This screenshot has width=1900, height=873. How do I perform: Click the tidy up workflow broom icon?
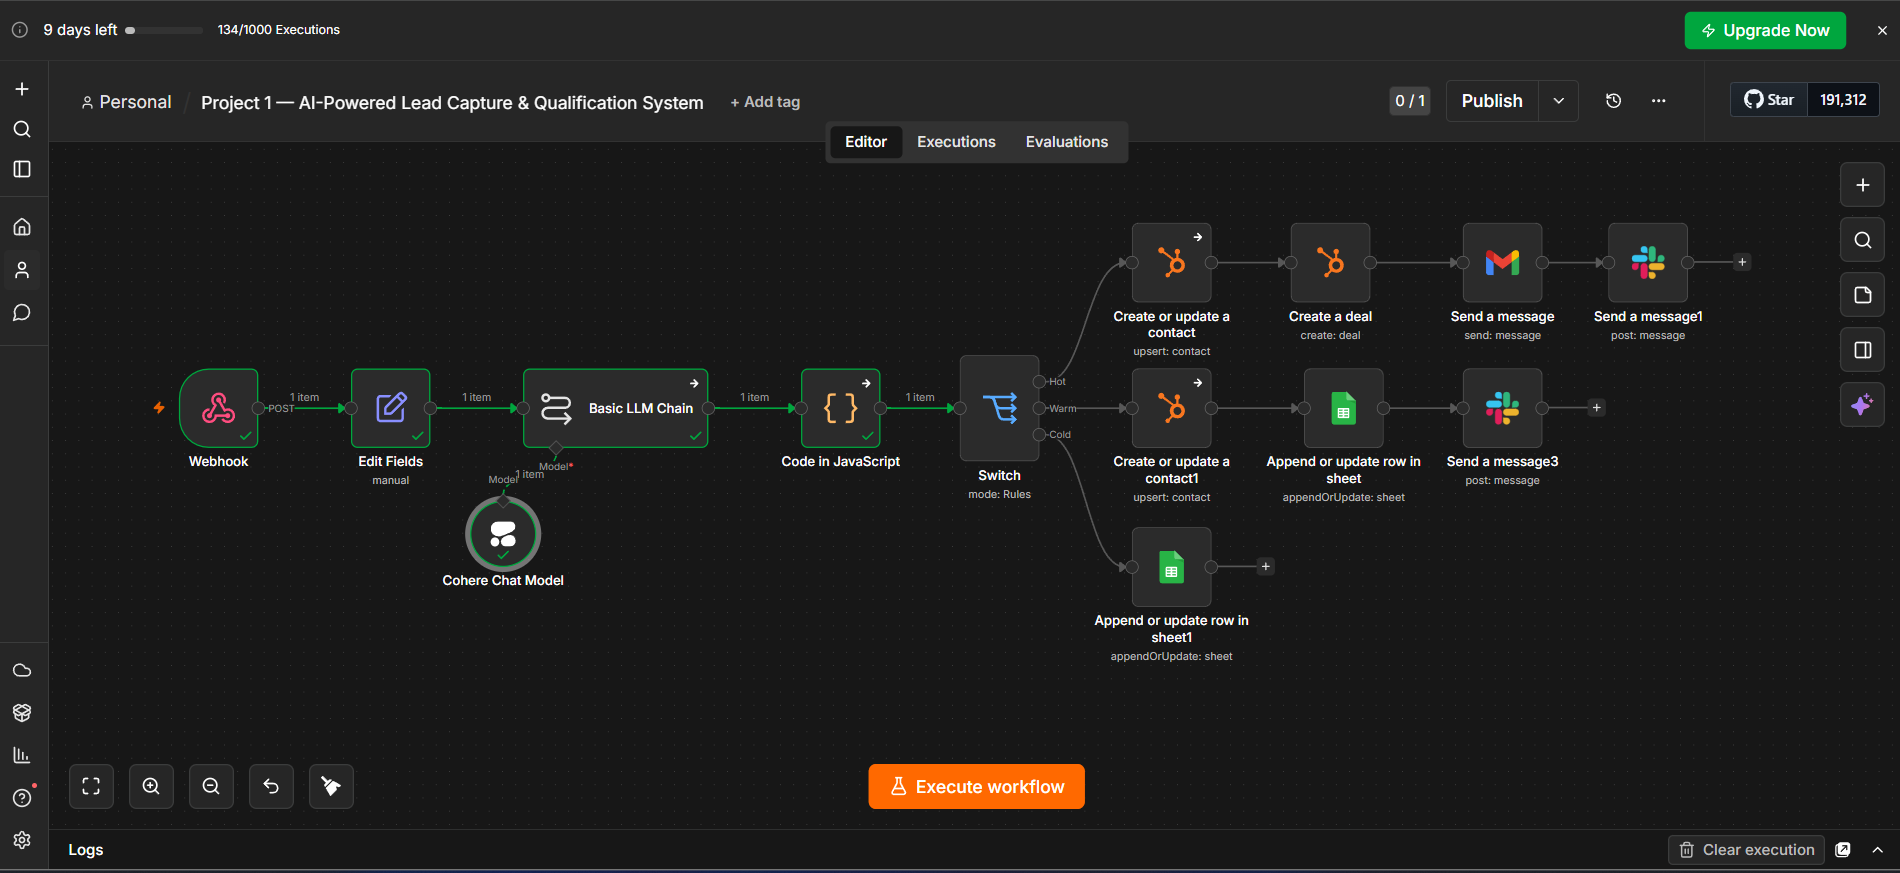331,786
